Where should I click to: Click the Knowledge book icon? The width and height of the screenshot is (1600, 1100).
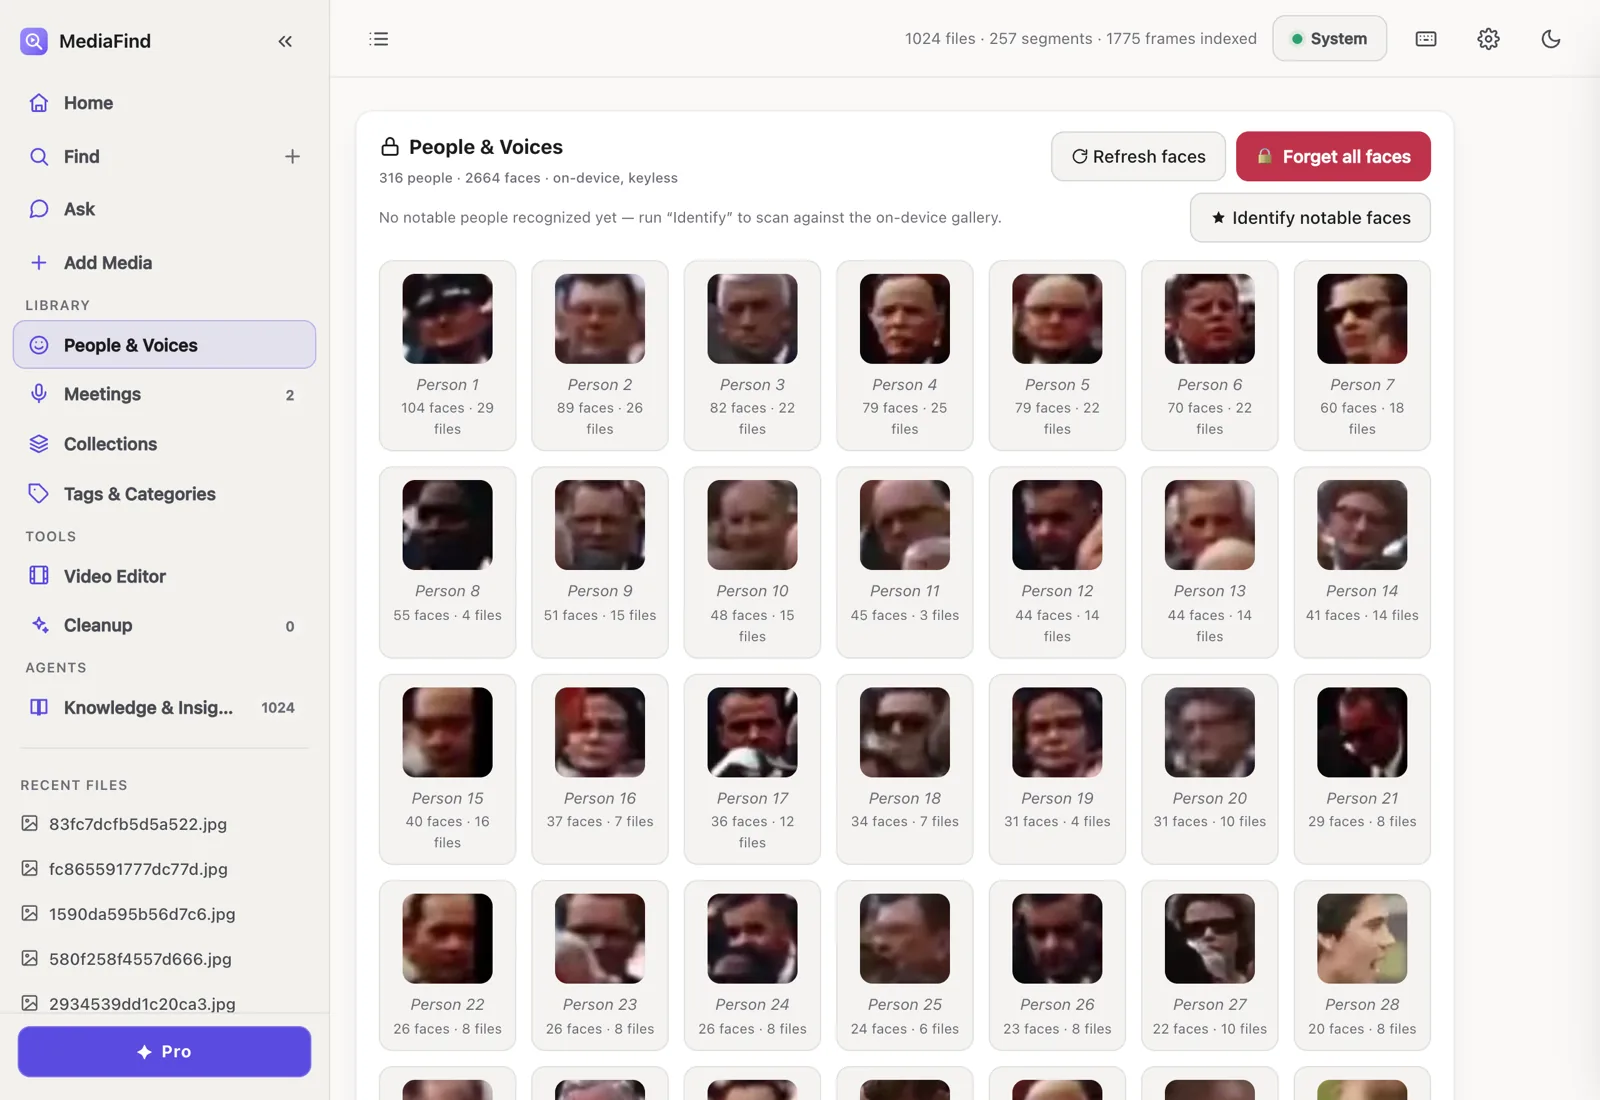click(x=39, y=707)
